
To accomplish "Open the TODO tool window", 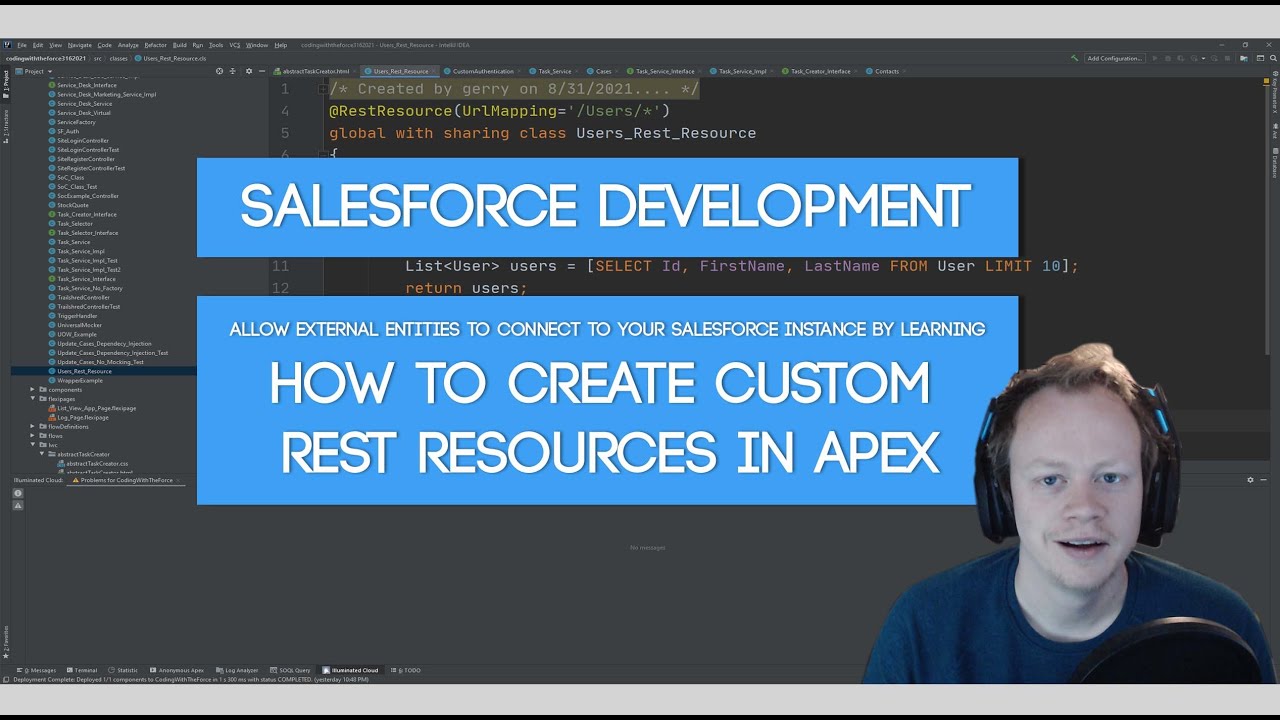I will point(406,670).
